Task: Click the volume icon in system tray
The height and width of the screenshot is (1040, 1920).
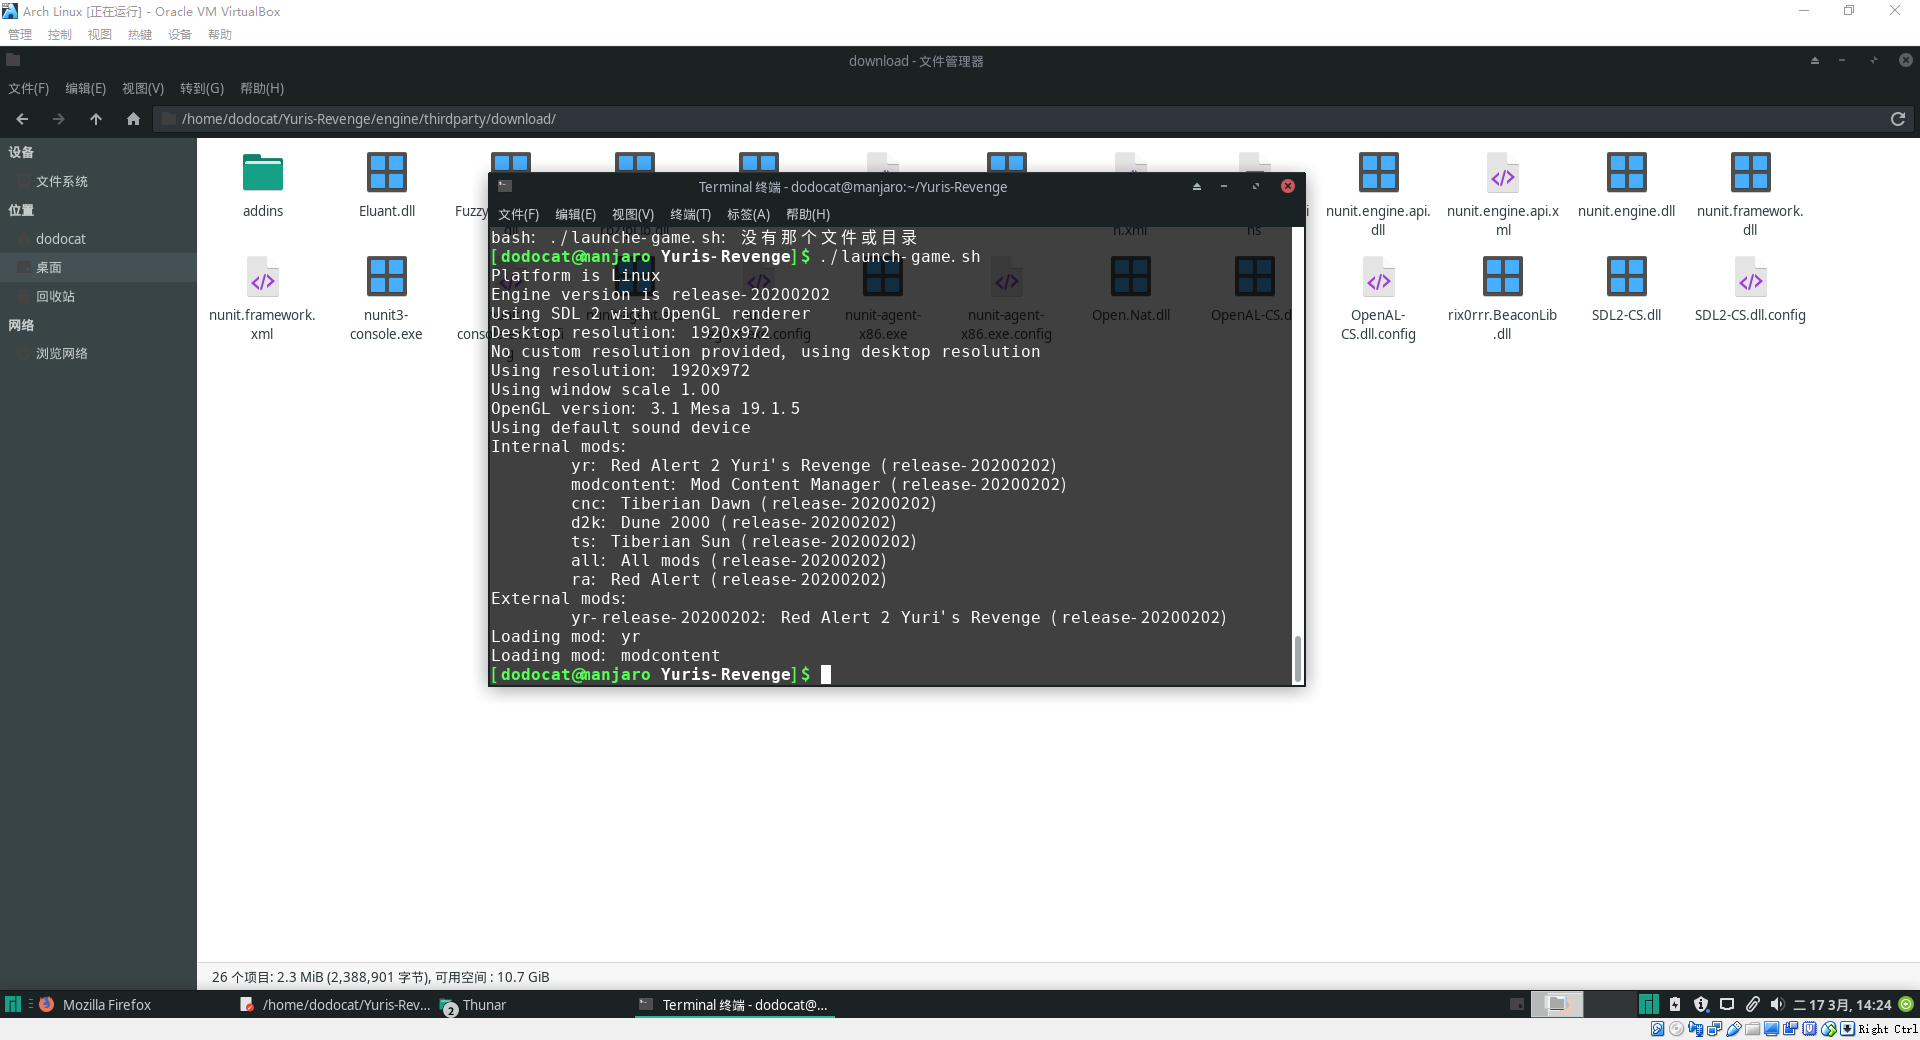Action: click(1777, 1005)
